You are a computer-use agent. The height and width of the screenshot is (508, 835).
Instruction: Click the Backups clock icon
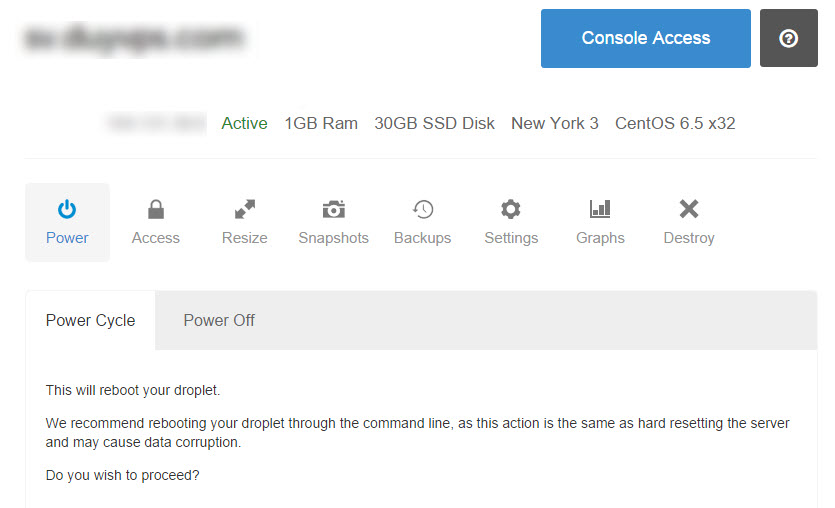click(x=422, y=210)
